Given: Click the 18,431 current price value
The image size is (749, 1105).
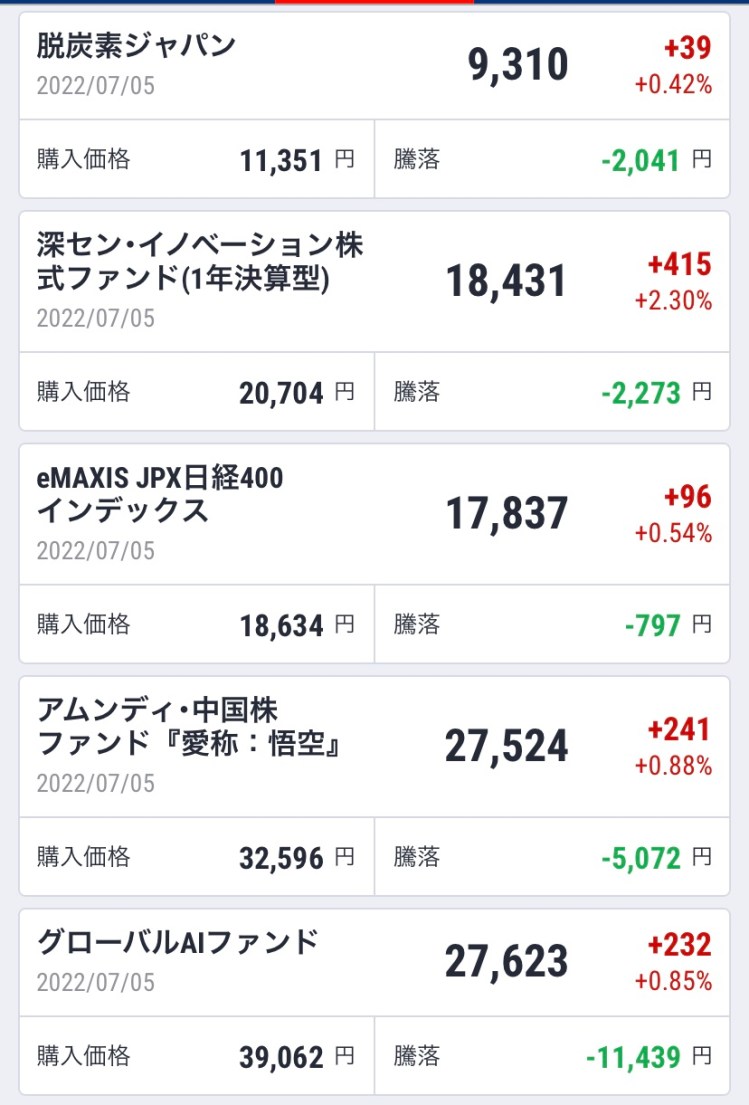Looking at the screenshot, I should coord(506,283).
